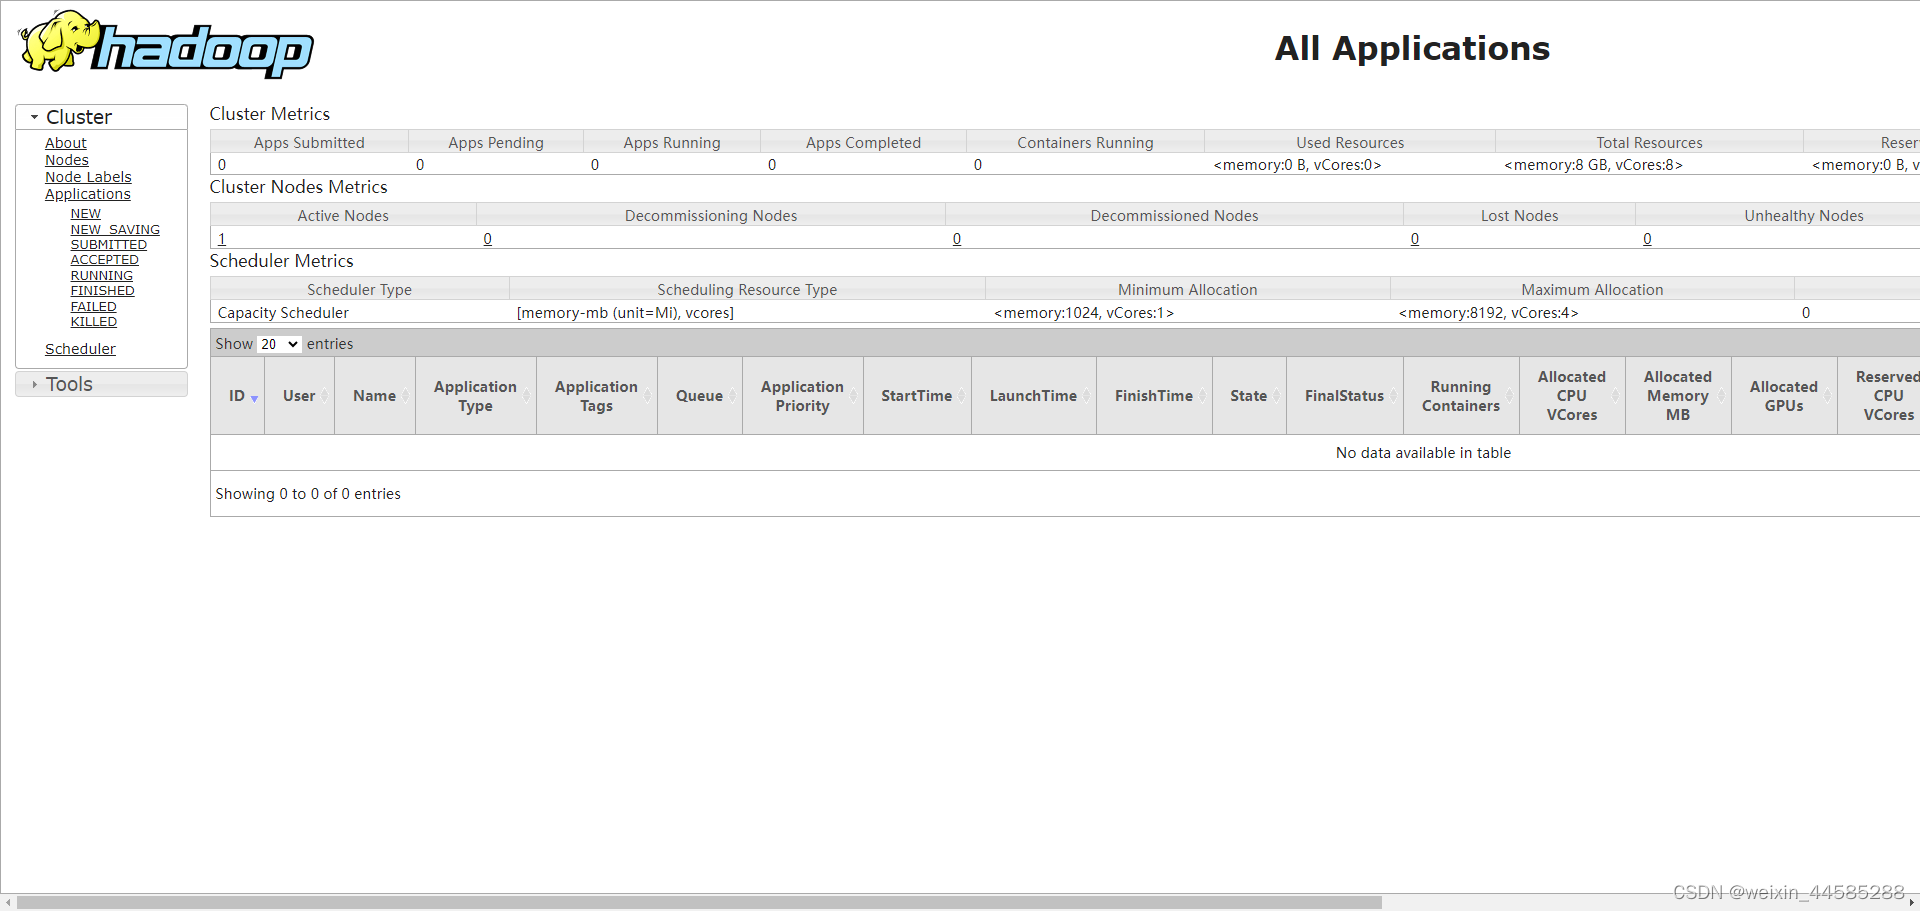Filter applications by FAILED state
The image size is (1920, 911).
coord(93,307)
